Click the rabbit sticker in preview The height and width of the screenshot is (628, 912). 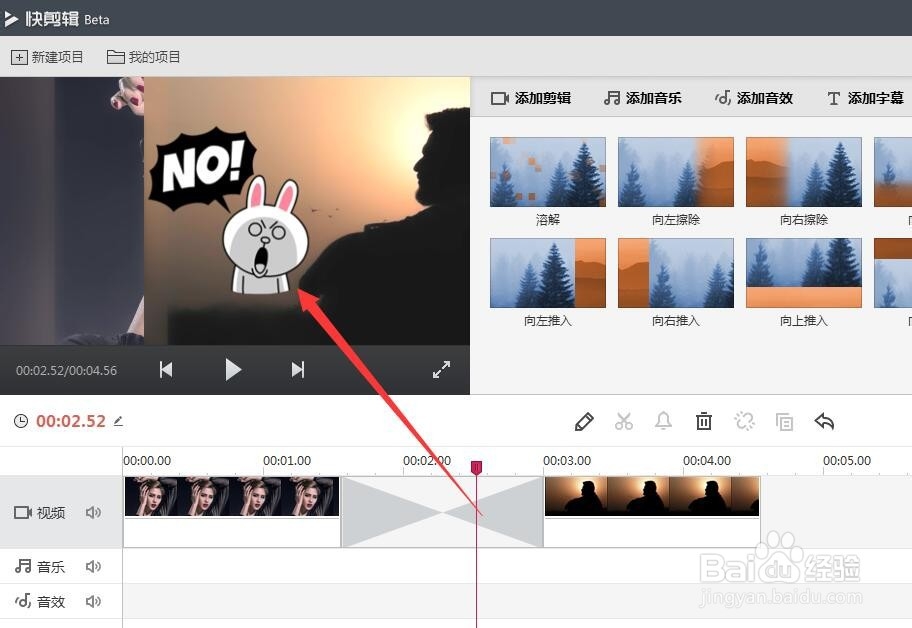[x=265, y=236]
